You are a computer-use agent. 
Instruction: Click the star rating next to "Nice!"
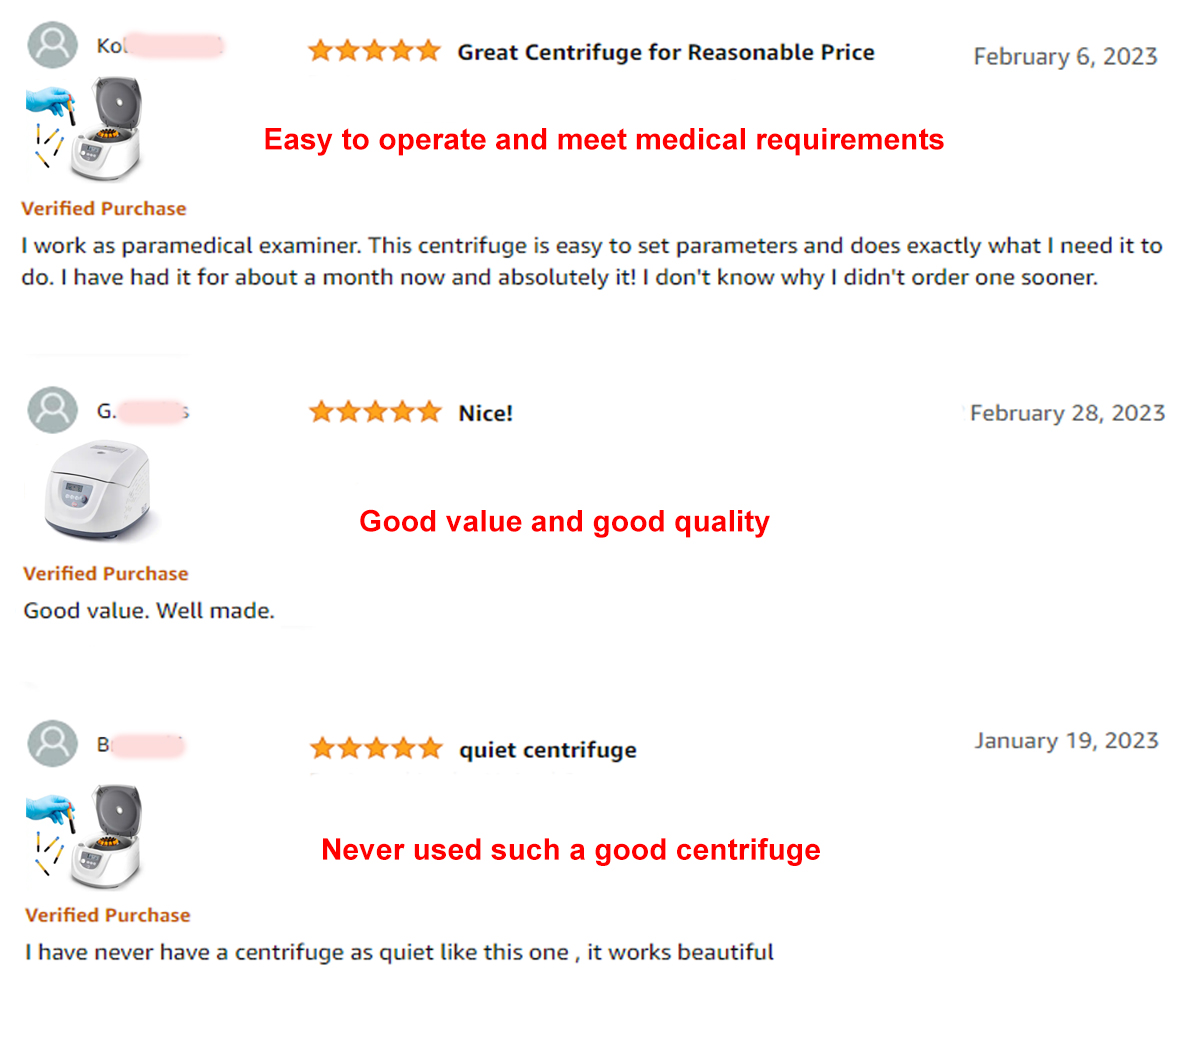coord(375,412)
